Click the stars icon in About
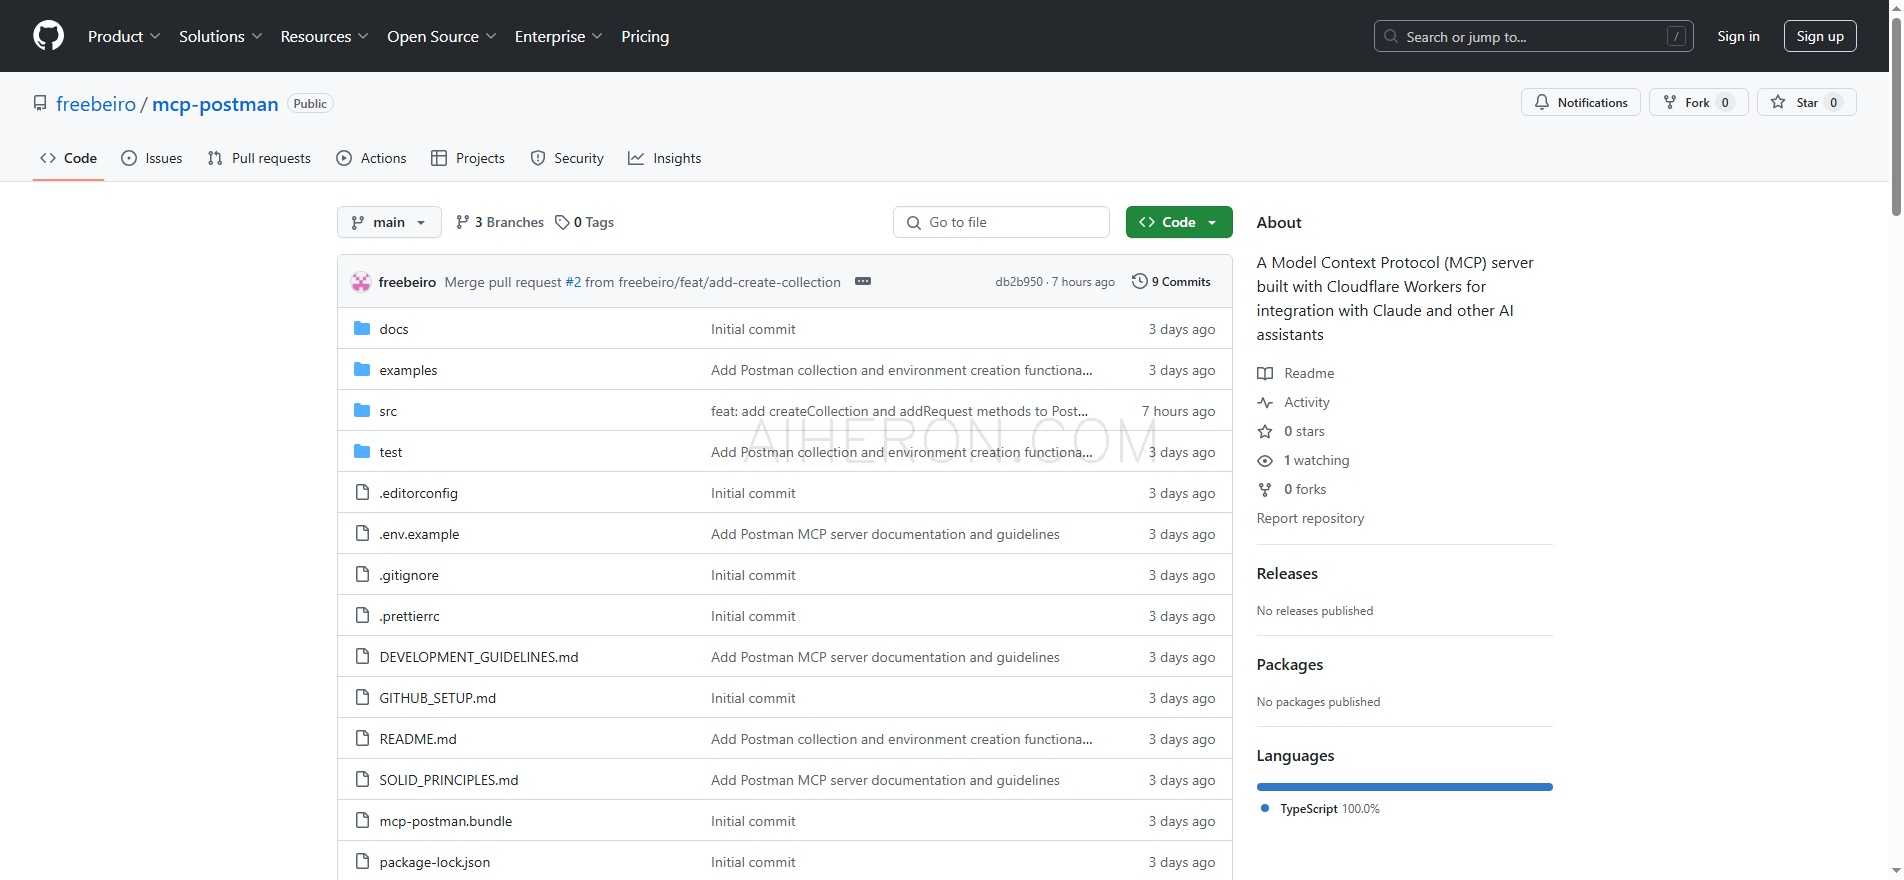1904x880 pixels. [x=1265, y=431]
